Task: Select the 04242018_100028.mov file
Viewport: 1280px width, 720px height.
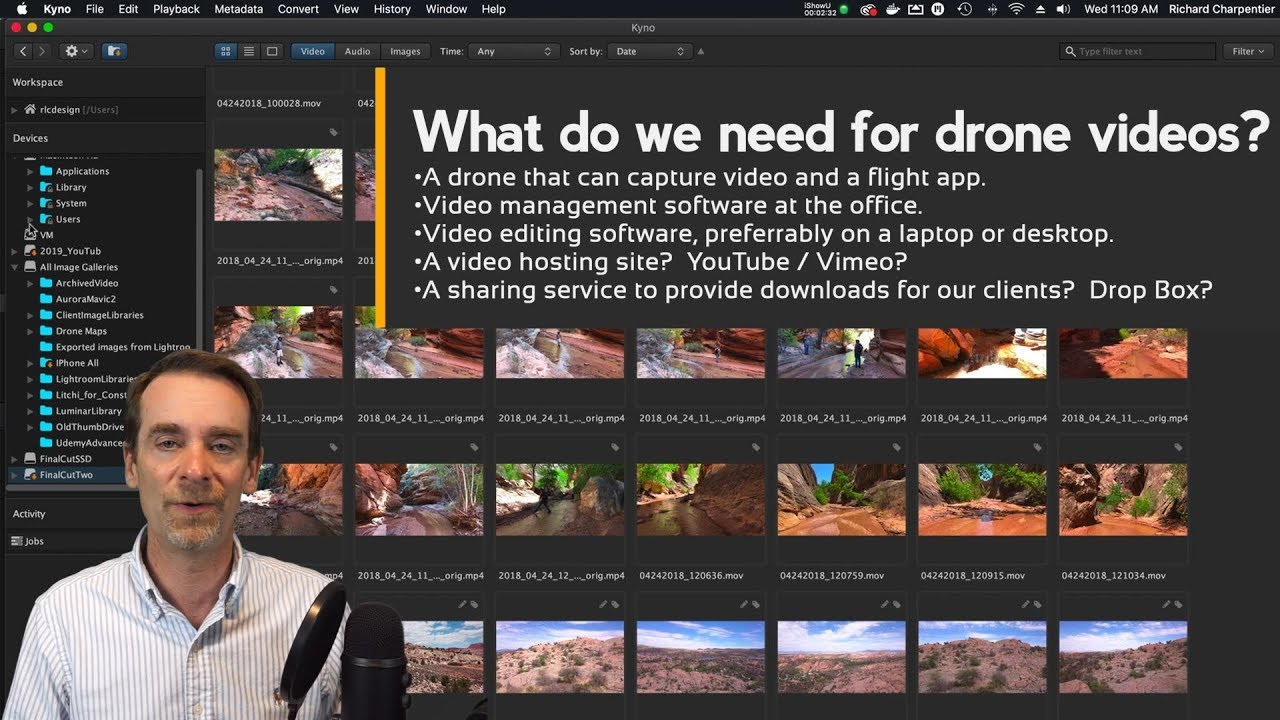Action: click(268, 103)
